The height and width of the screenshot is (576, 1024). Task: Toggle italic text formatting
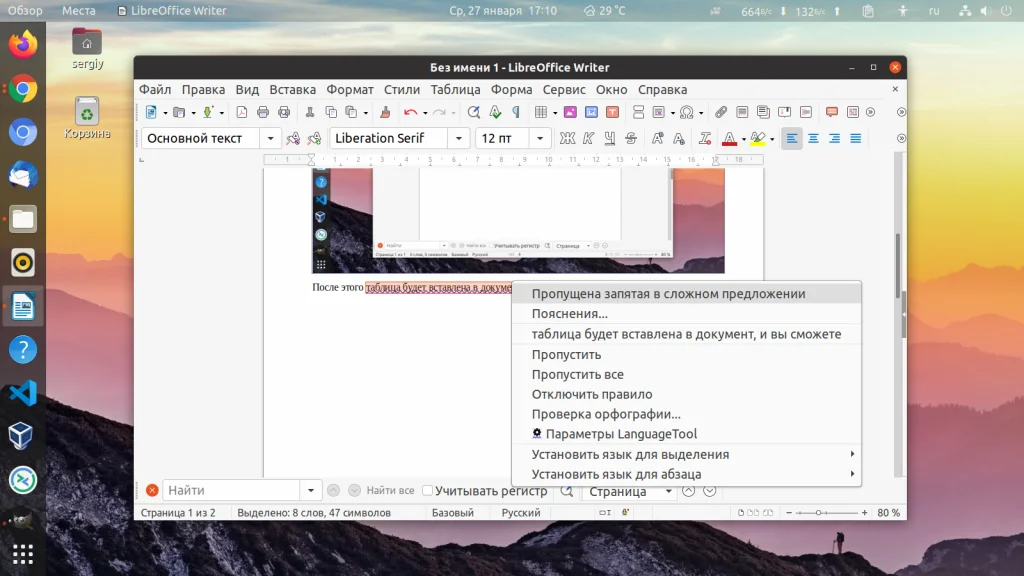tap(588, 138)
